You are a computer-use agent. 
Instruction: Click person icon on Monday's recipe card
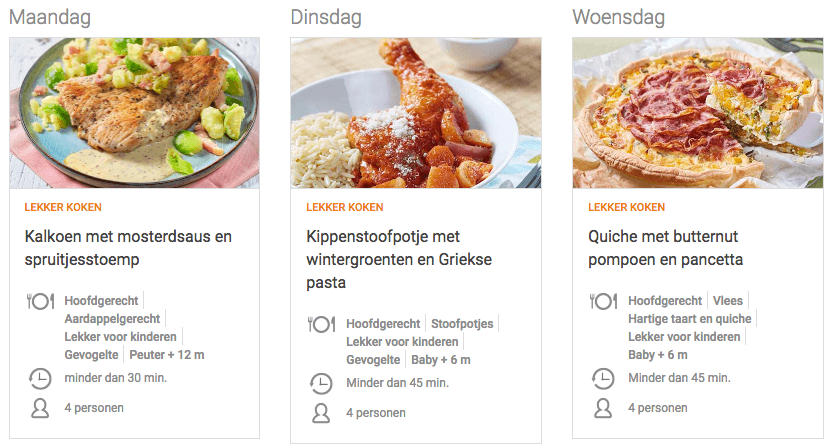tap(40, 408)
